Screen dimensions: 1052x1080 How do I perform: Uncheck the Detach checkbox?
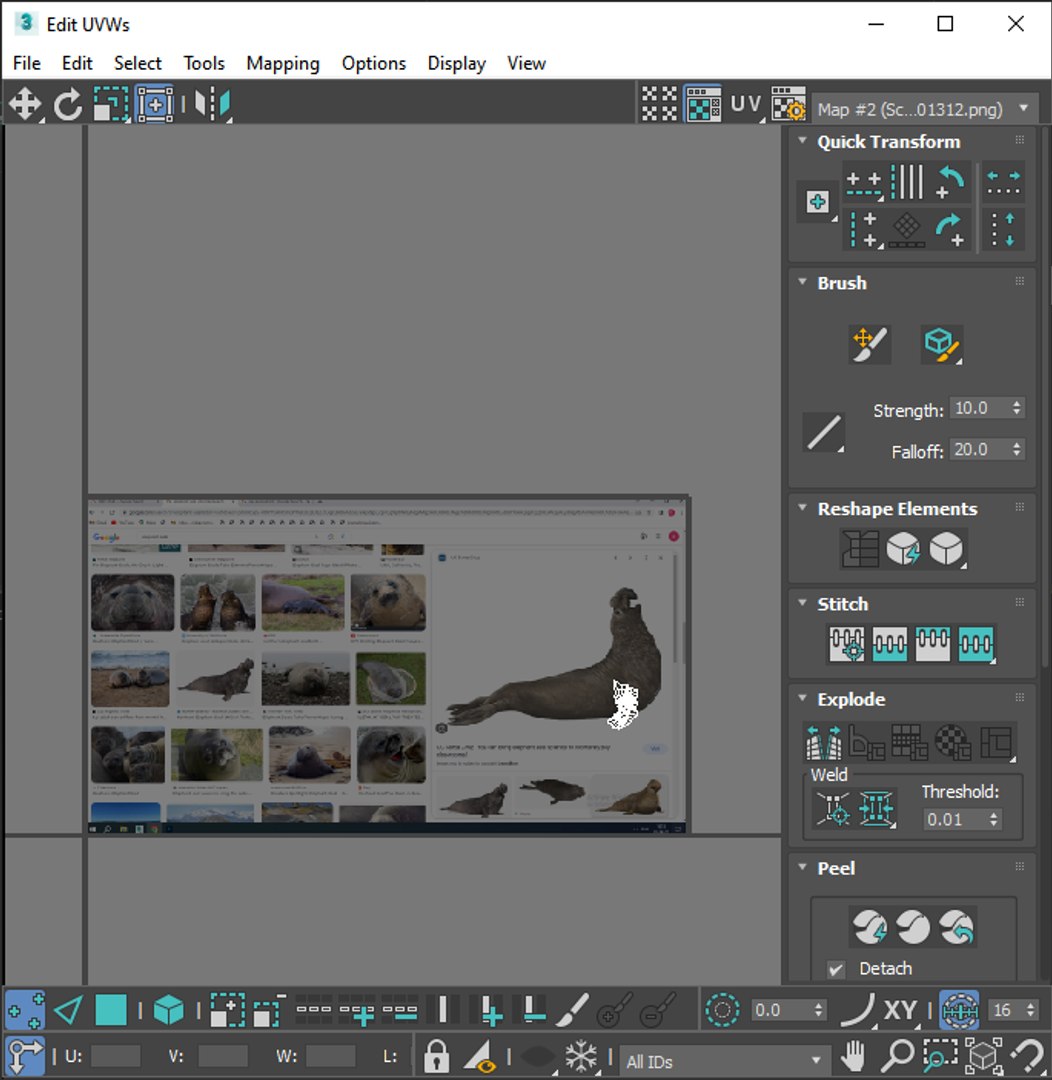836,968
